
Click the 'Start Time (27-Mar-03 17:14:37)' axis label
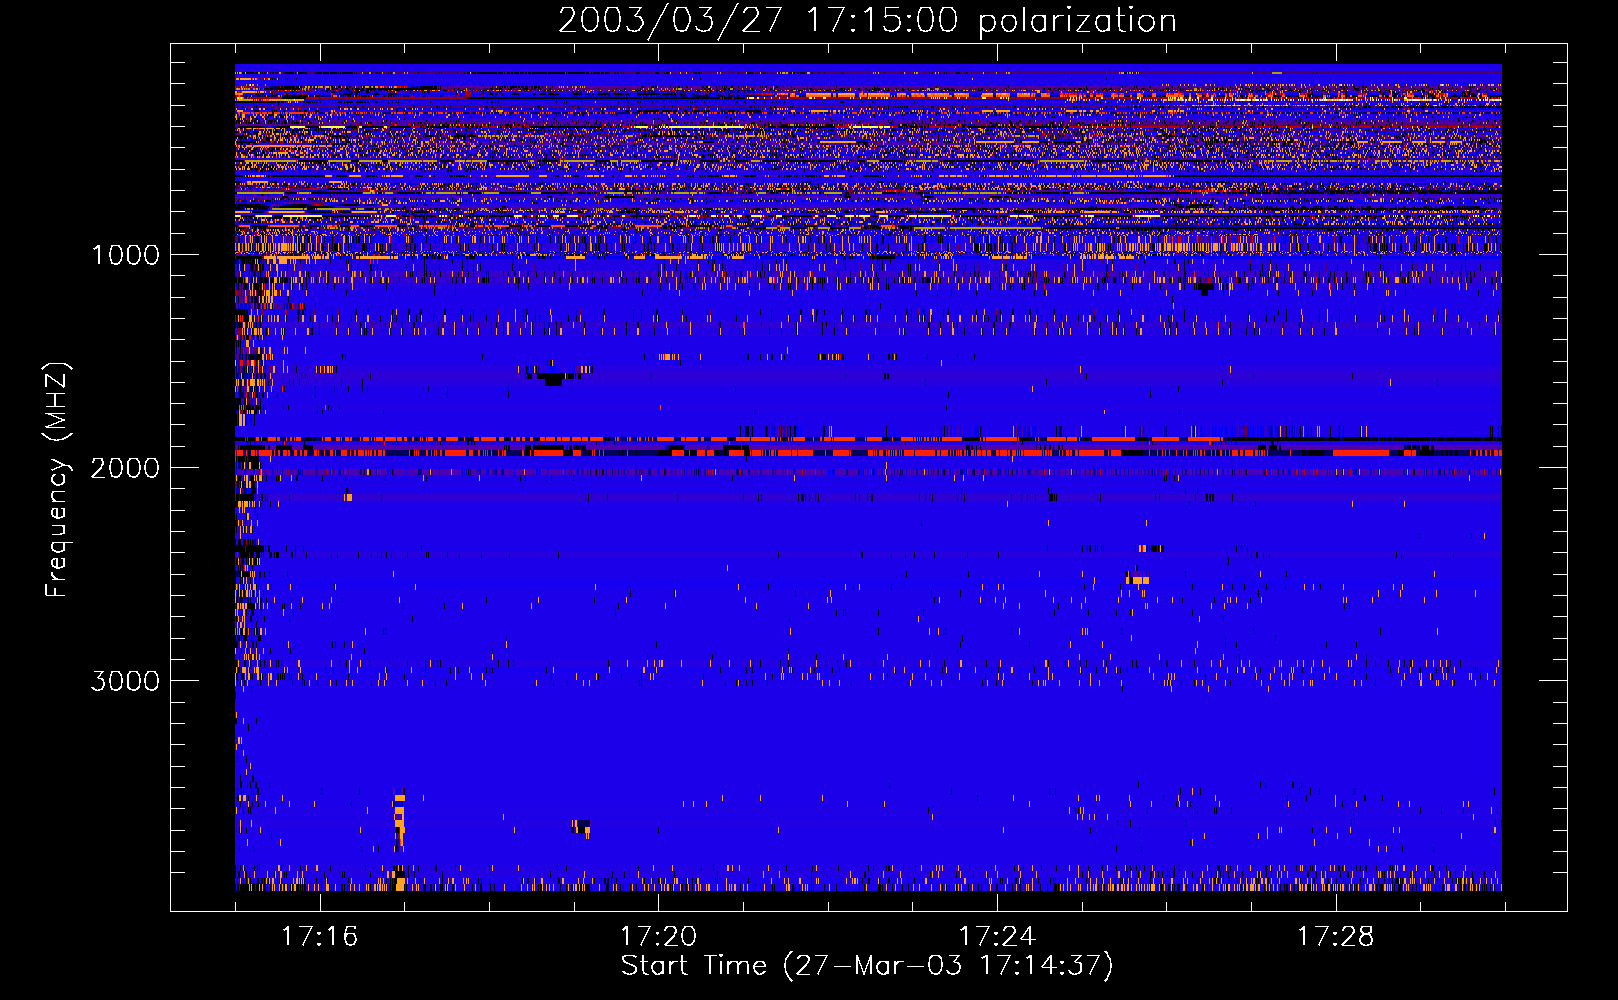pyautogui.click(x=867, y=966)
